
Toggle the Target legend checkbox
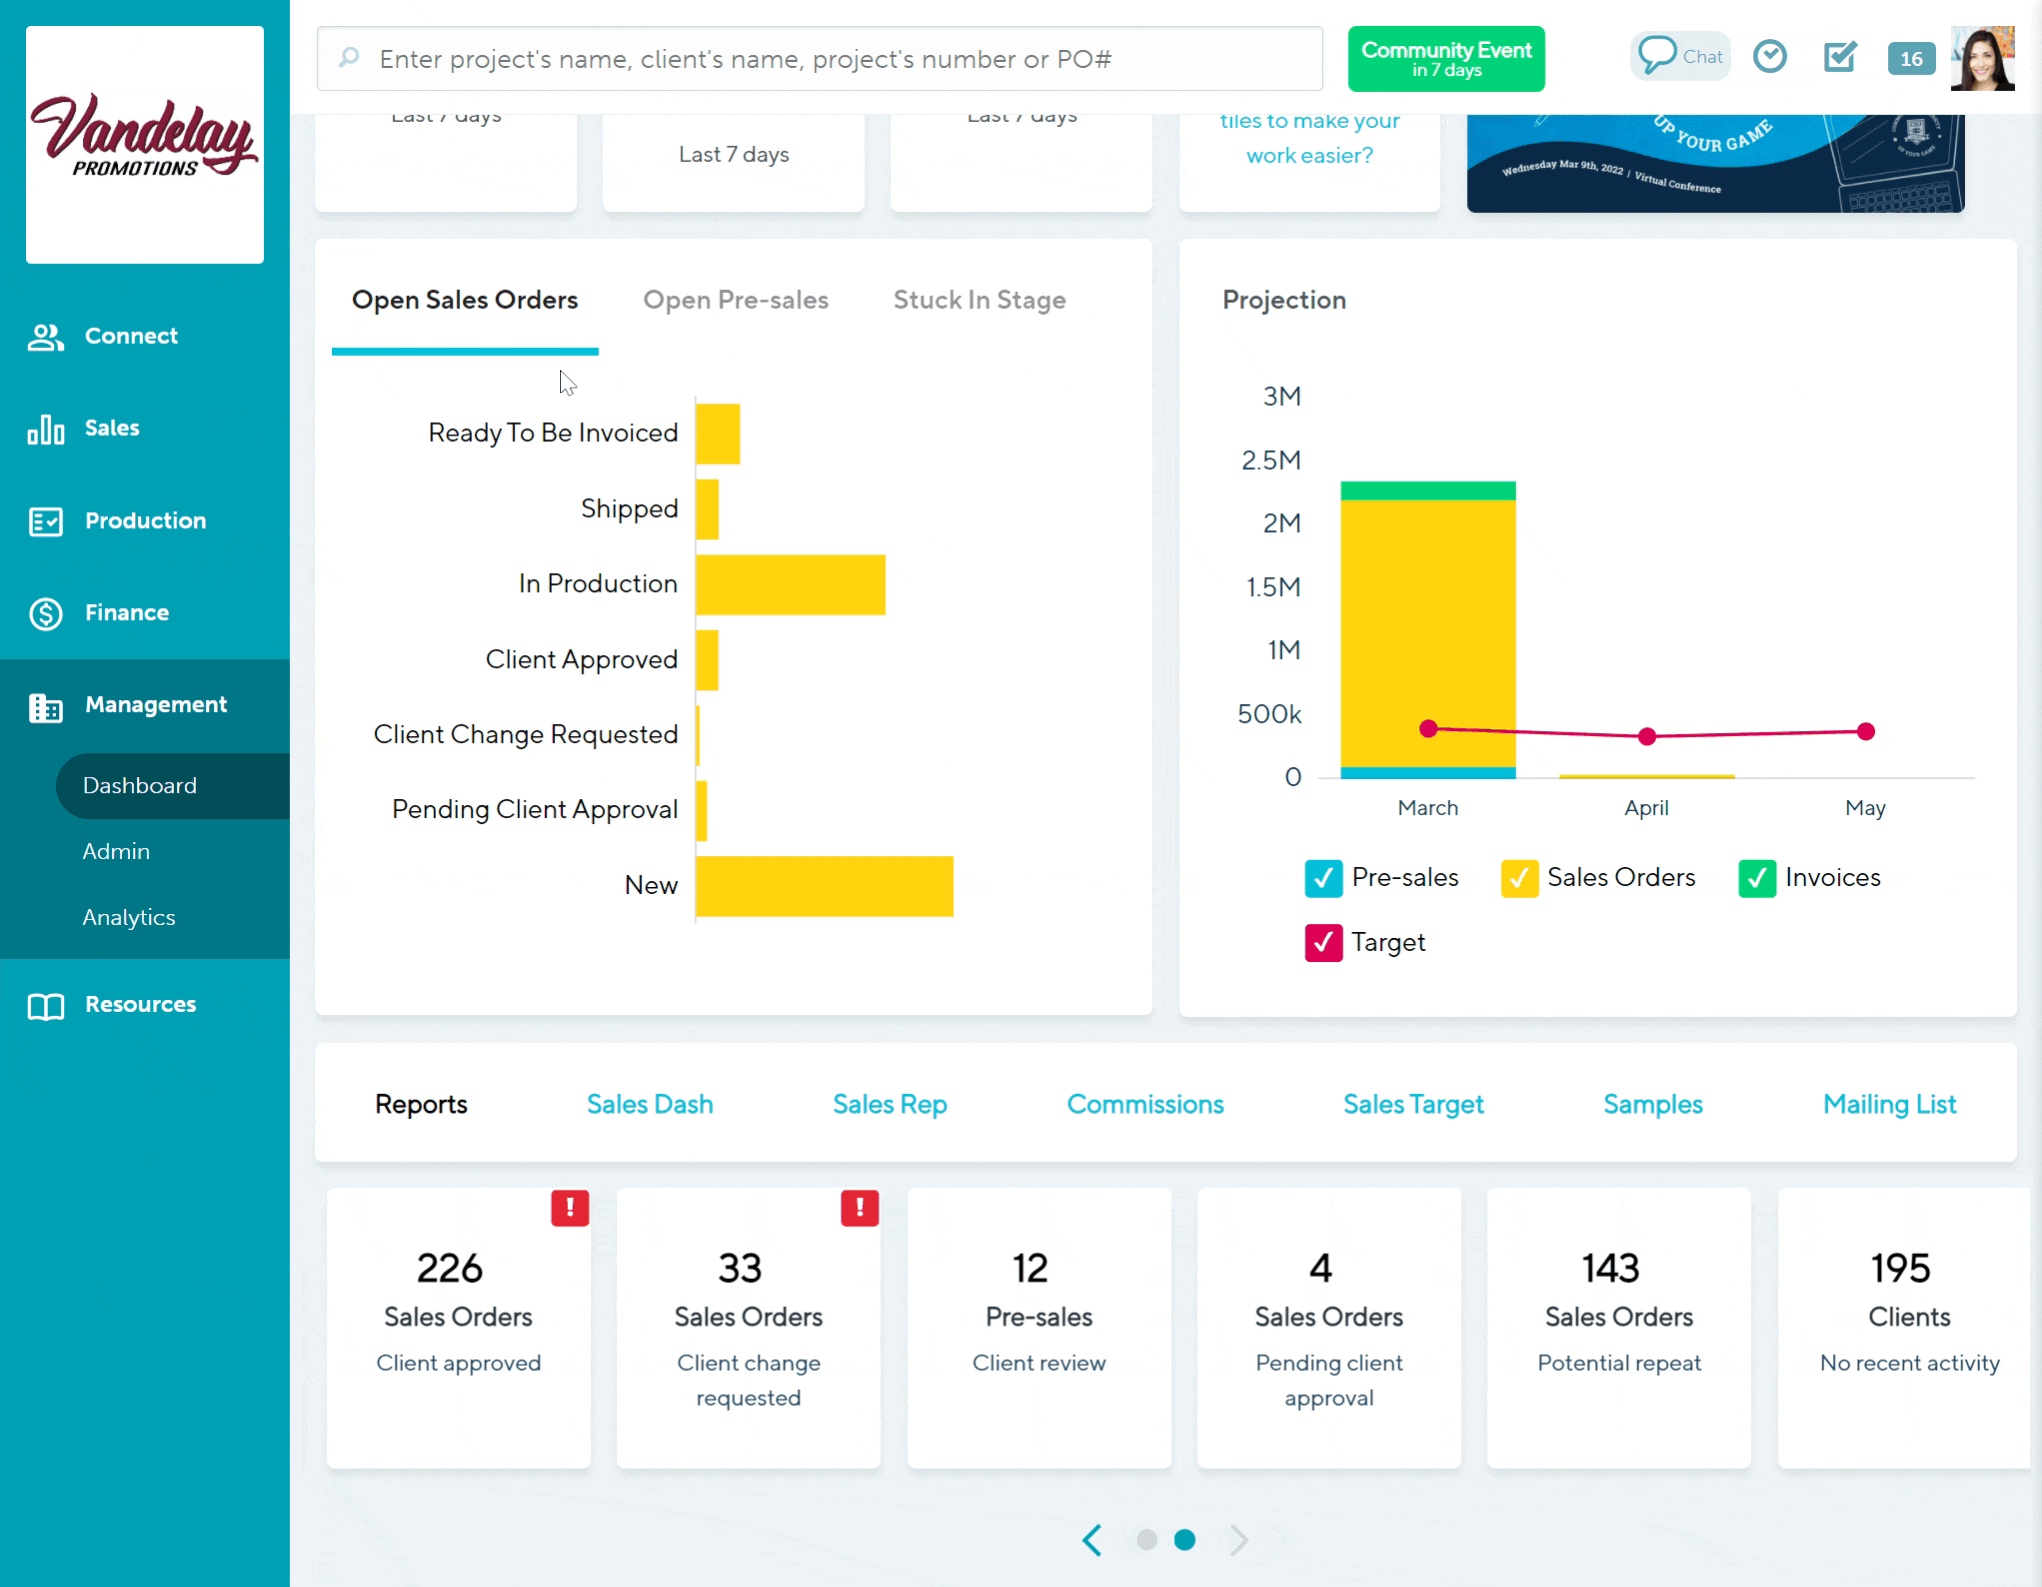(1323, 943)
